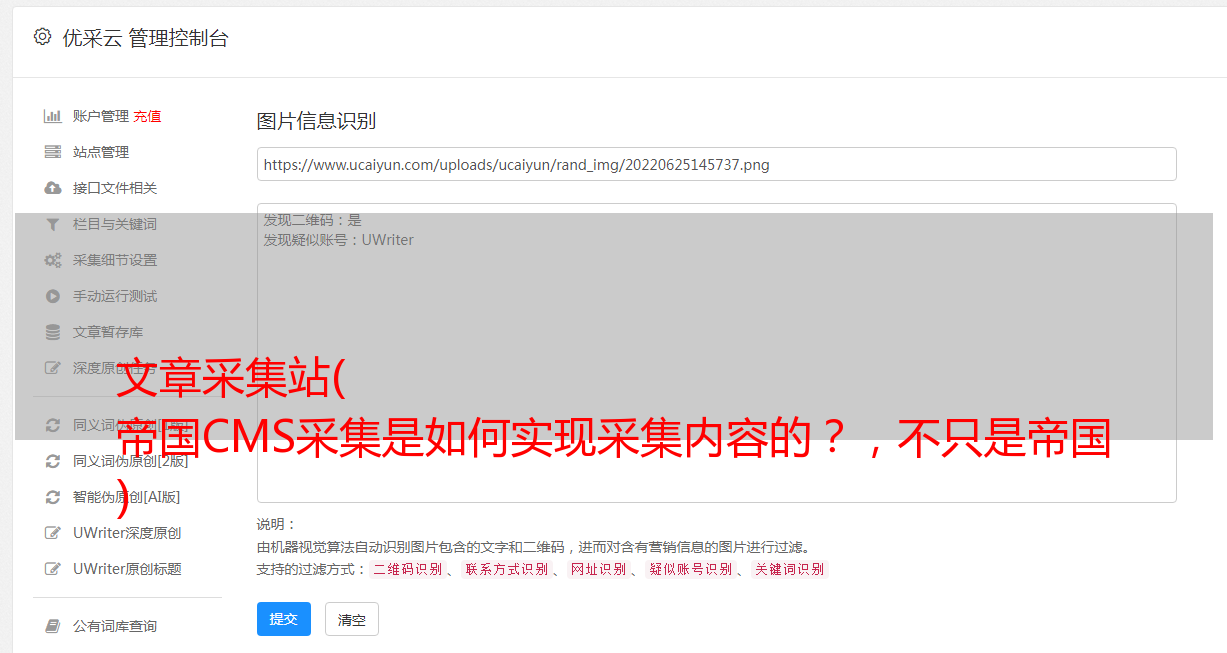Focus the image URL input field

point(716,164)
